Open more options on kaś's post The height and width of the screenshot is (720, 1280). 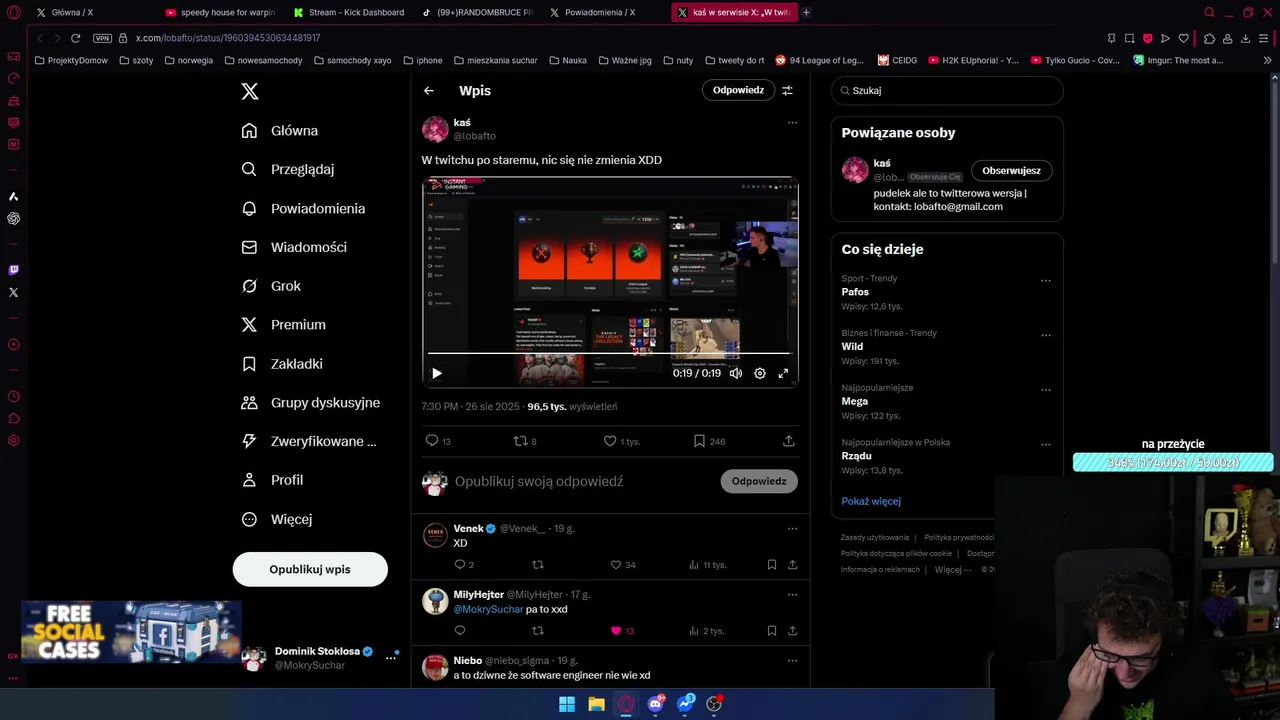[x=792, y=122]
